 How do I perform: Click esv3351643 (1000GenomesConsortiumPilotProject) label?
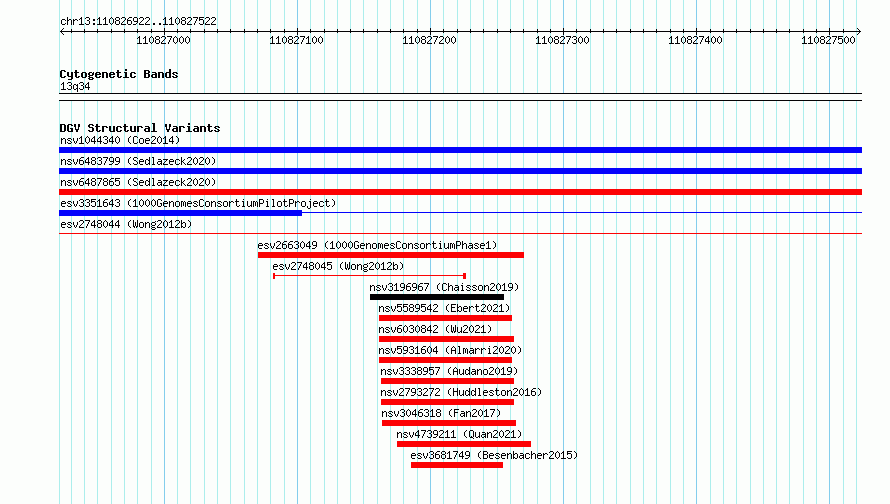[198, 203]
